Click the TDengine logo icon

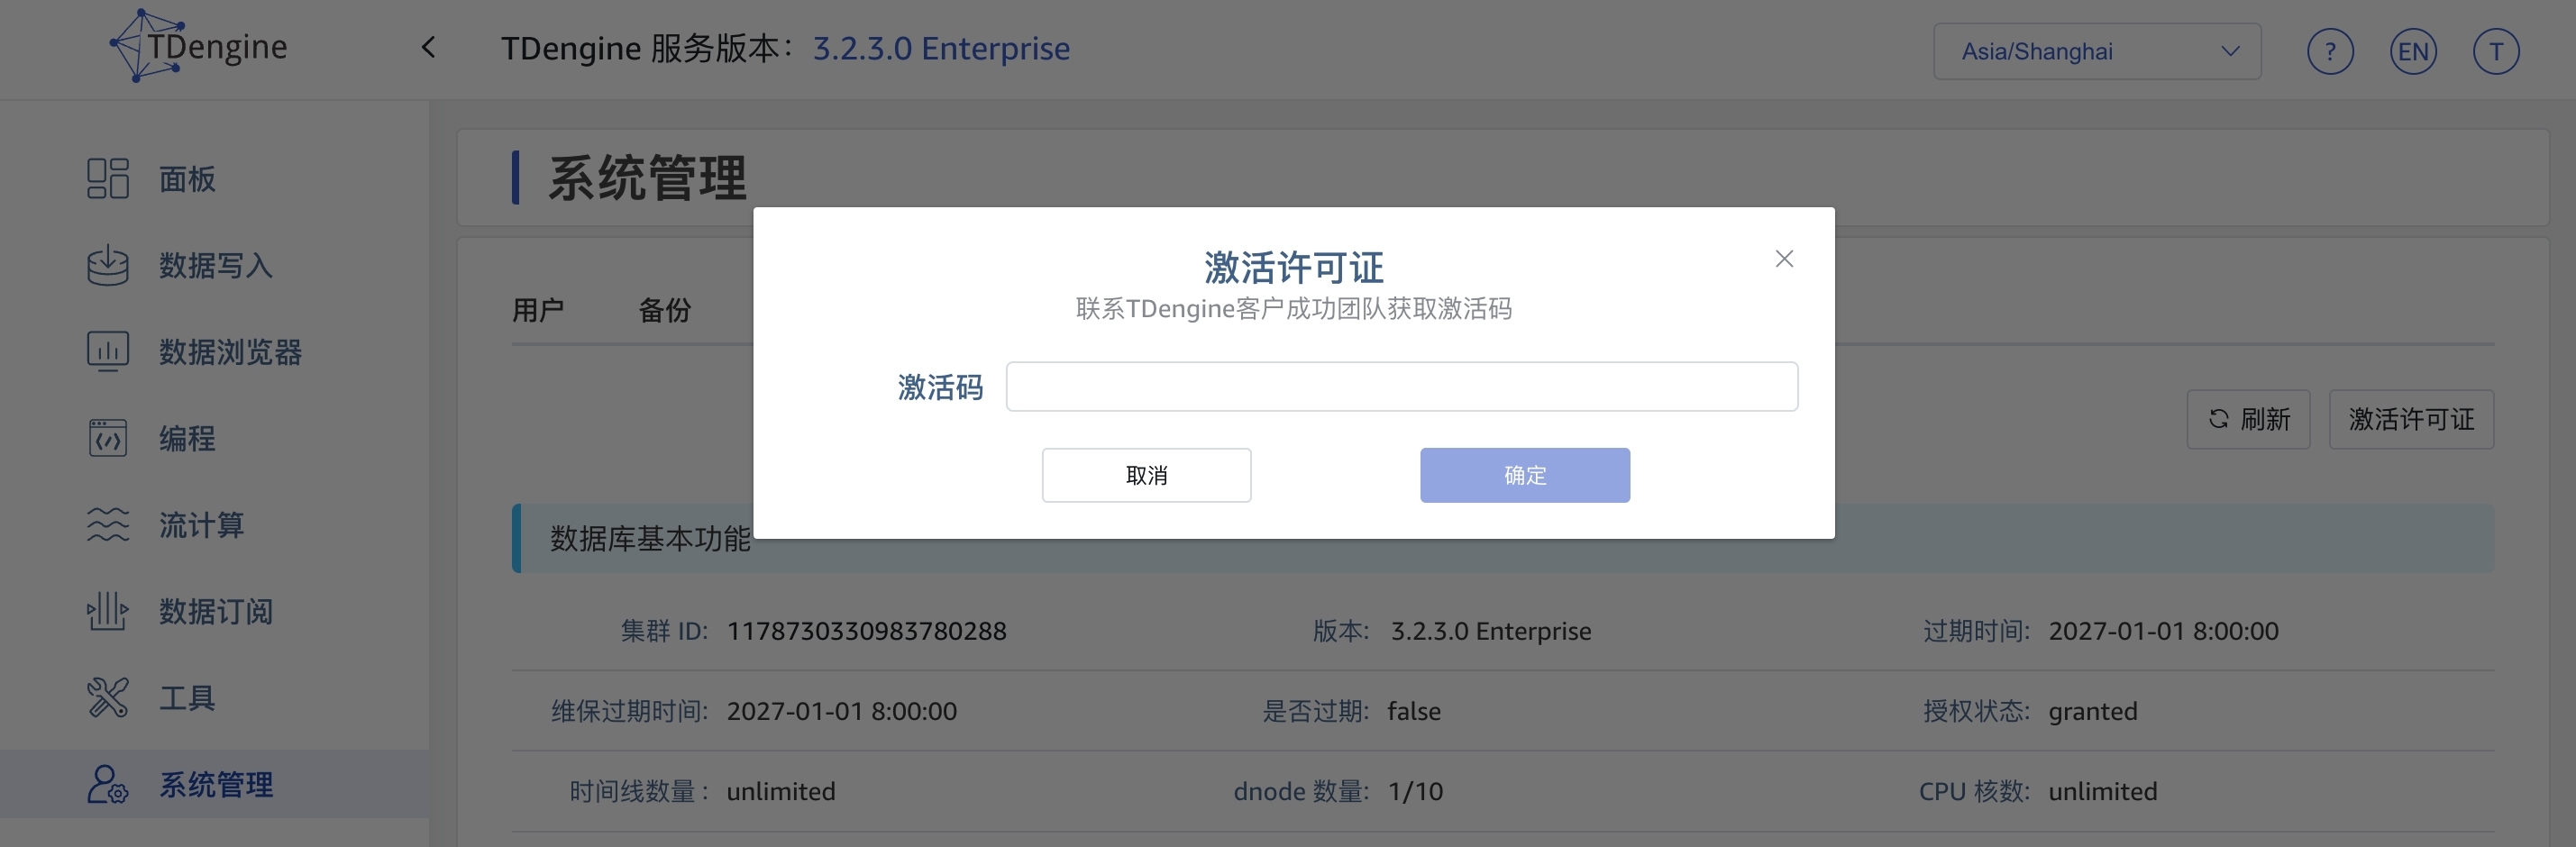pyautogui.click(x=145, y=46)
